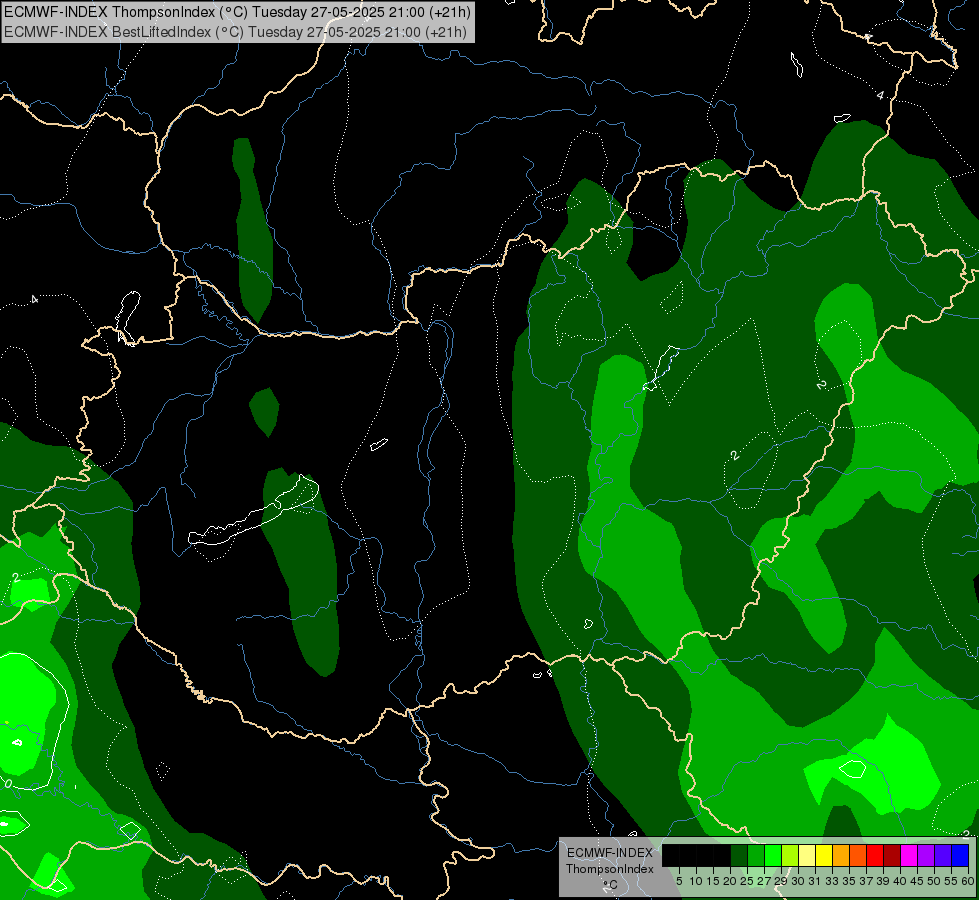Click the legend tick label 33
This screenshot has height=900, width=979.
point(833,881)
